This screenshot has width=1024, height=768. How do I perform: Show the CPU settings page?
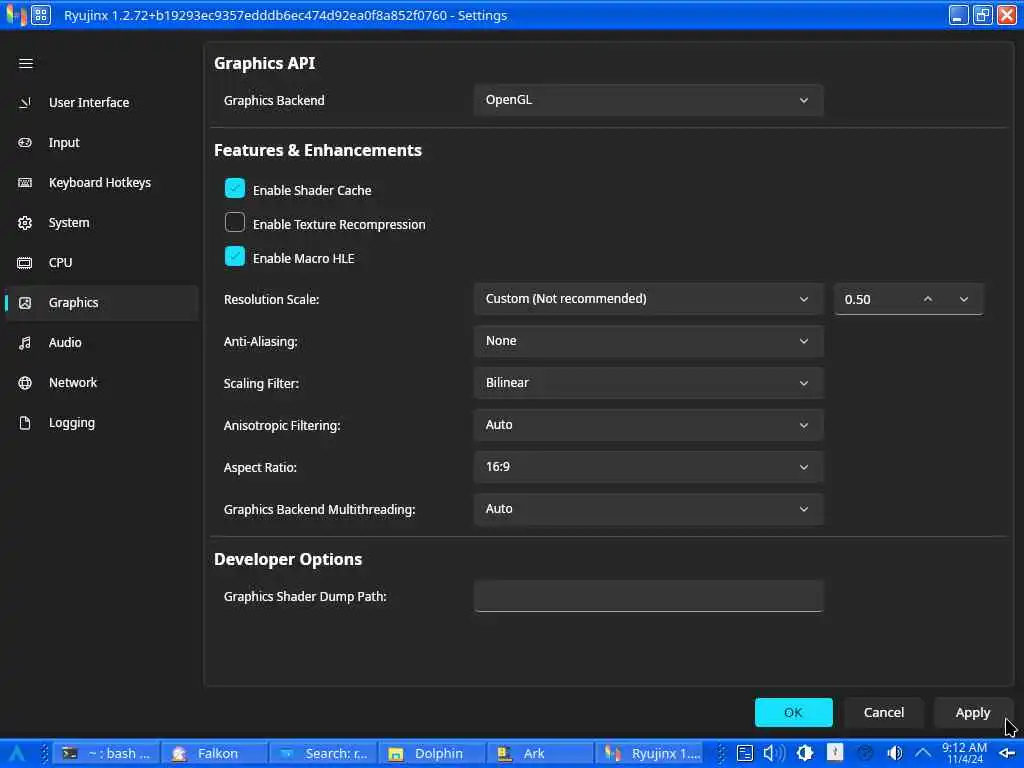click(x=101, y=263)
